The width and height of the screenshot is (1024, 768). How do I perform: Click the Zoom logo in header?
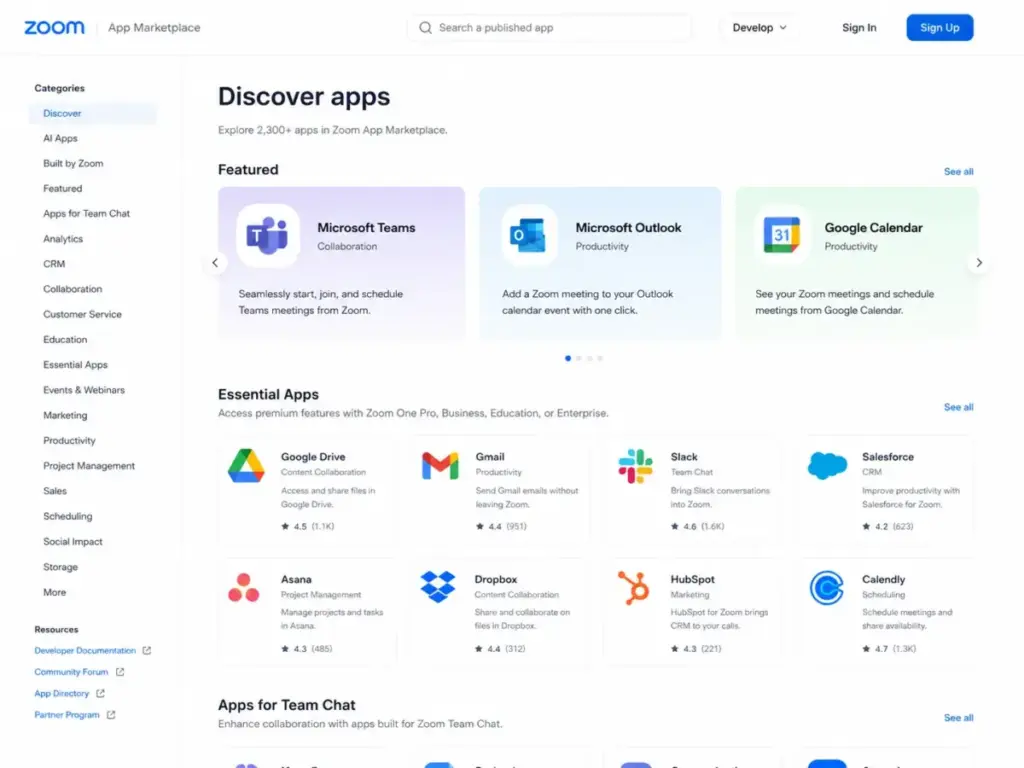pos(54,27)
